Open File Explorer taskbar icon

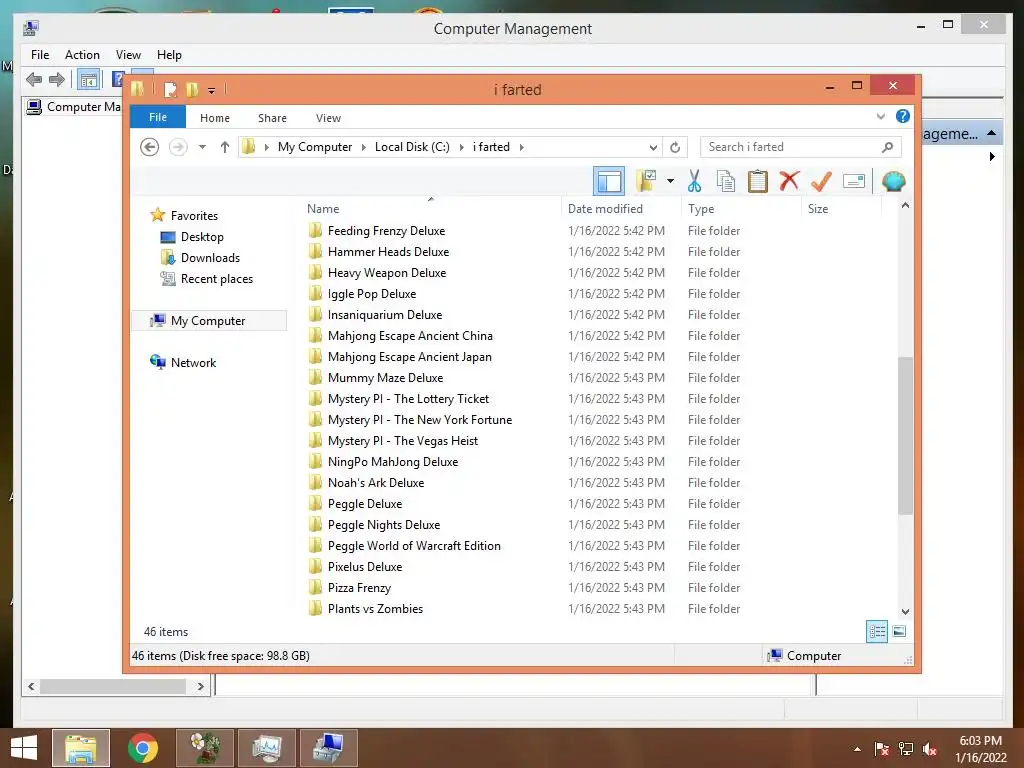pyautogui.click(x=80, y=748)
